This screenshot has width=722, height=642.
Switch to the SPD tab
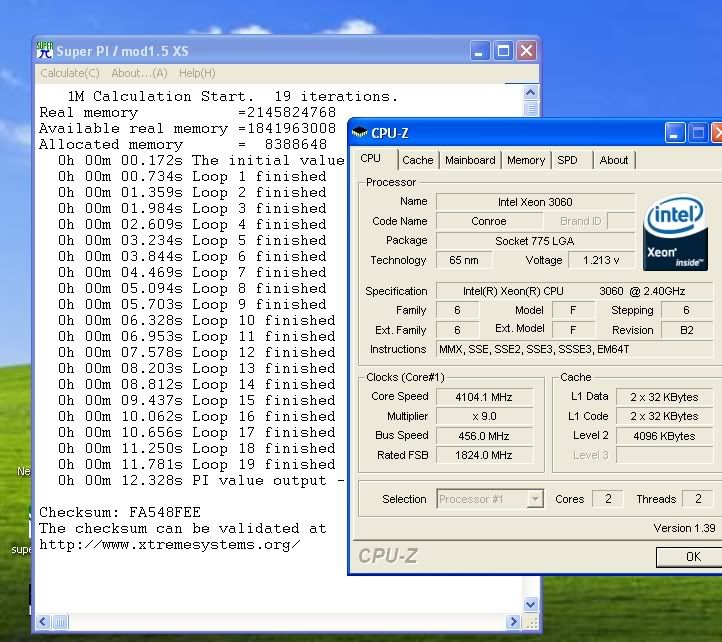pyautogui.click(x=567, y=160)
